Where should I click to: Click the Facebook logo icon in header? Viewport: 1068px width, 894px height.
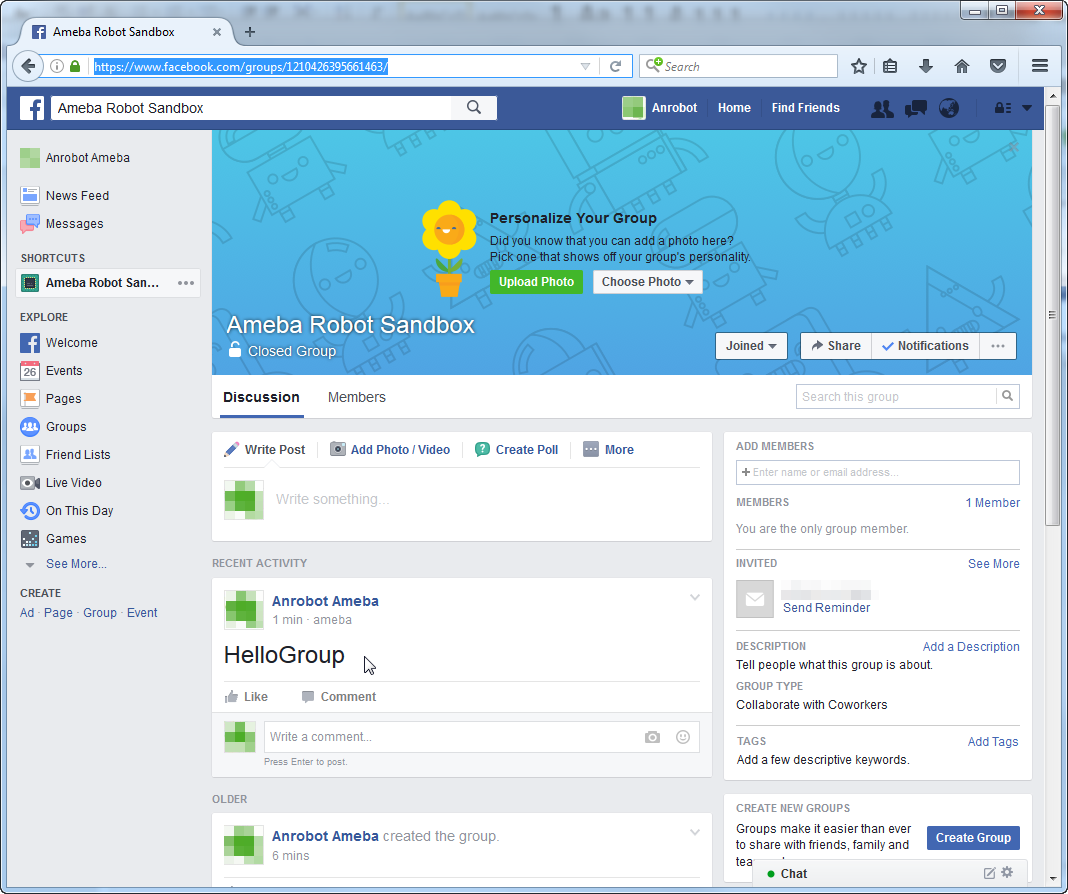[31, 108]
